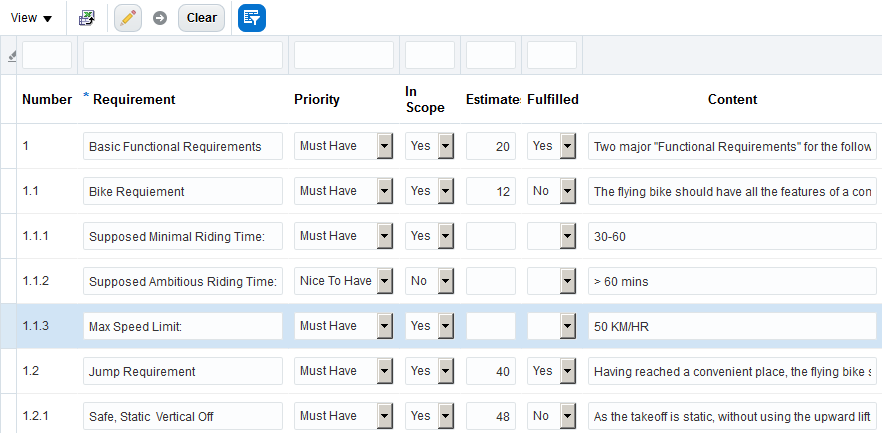882x433 pixels.
Task: Open Priority dropdown for Basic Functional Requirements
Action: 385,146
